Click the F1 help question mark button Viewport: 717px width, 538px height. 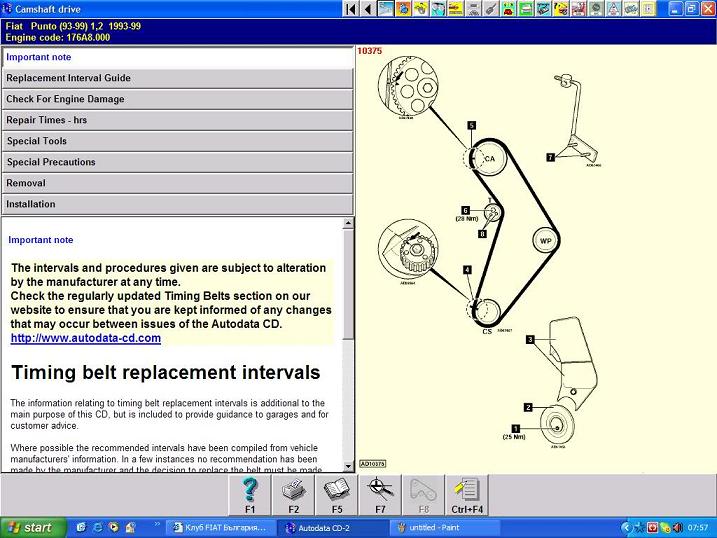(x=251, y=493)
